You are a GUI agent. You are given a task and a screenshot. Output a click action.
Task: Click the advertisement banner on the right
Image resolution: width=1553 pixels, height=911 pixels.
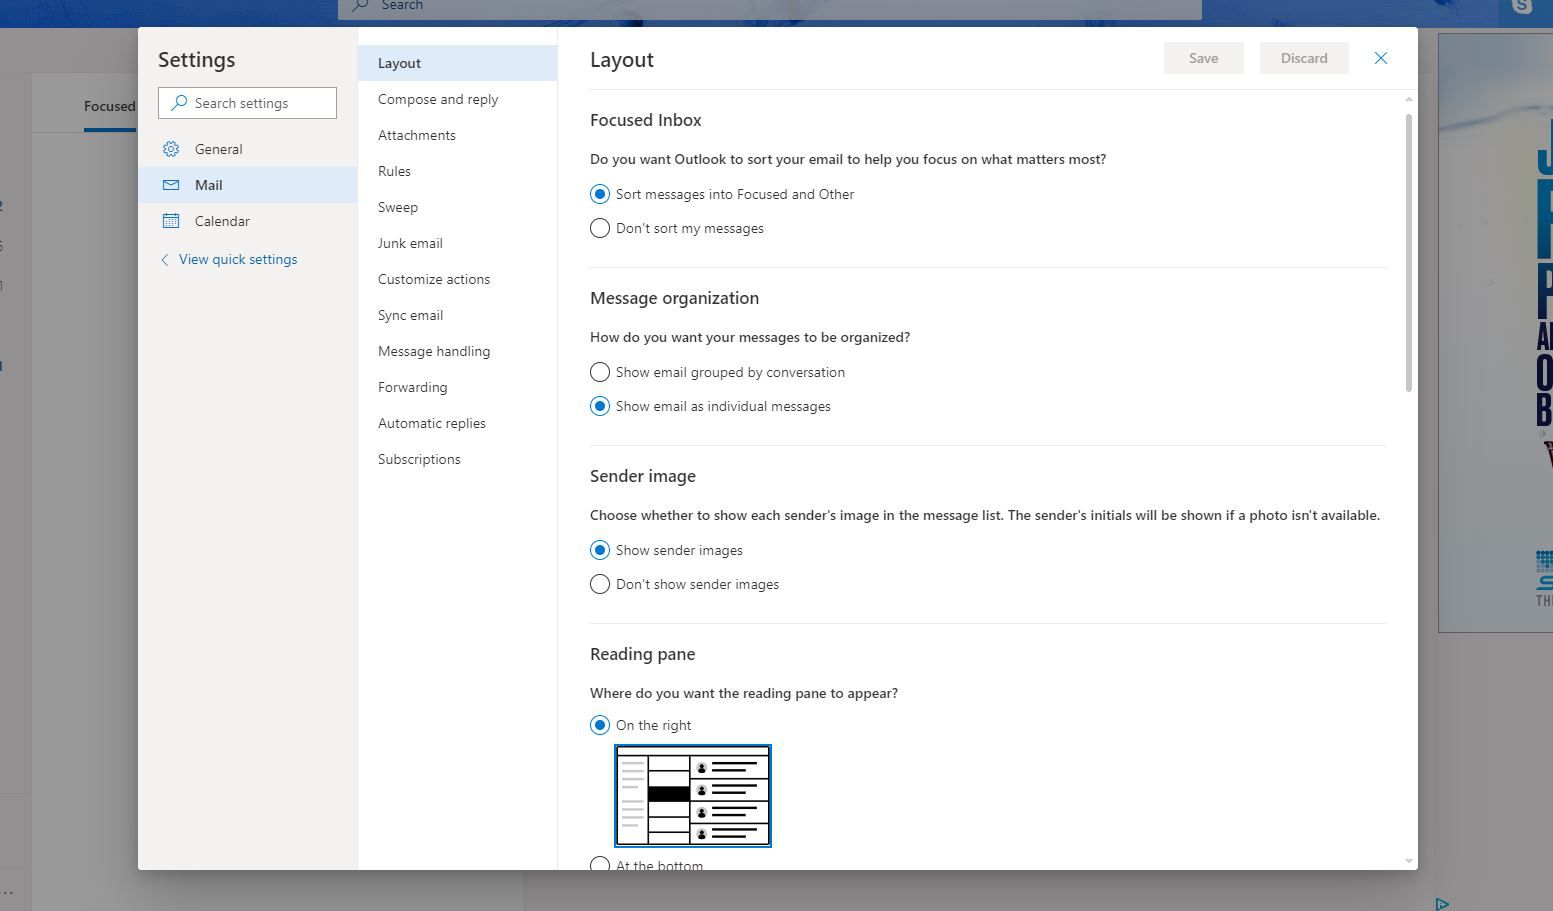click(1496, 333)
